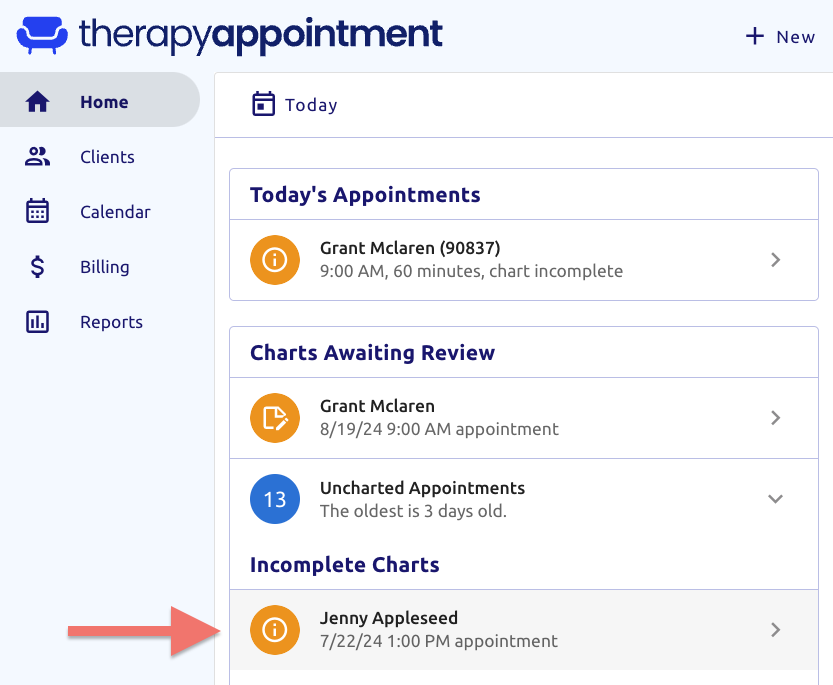Click the blue 13 uncharted appointments badge
Image resolution: width=833 pixels, height=685 pixels.
pos(275,499)
